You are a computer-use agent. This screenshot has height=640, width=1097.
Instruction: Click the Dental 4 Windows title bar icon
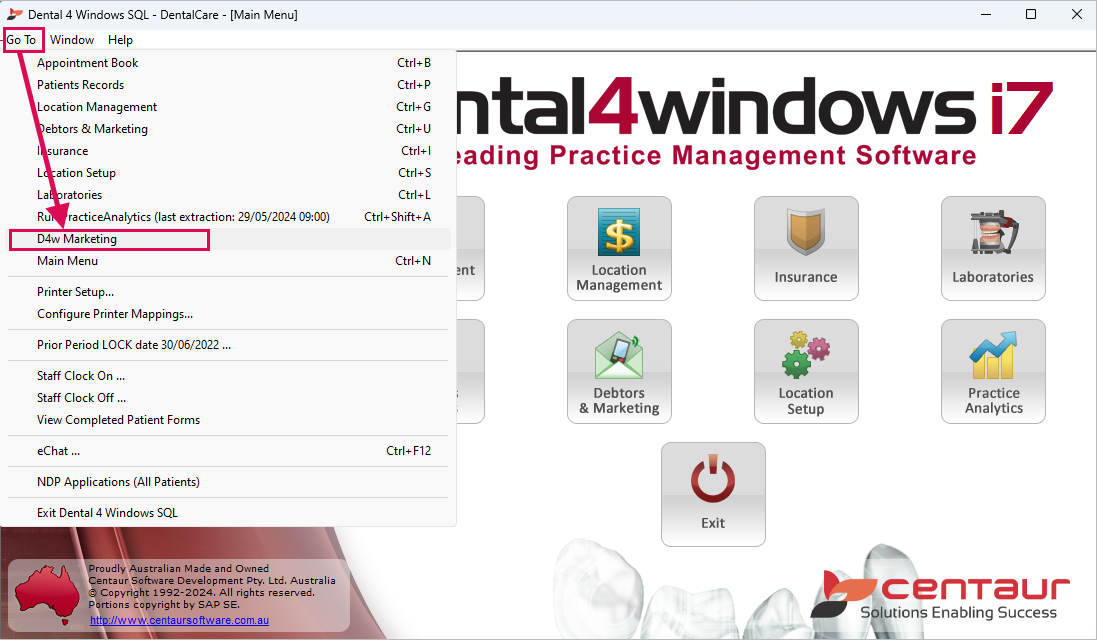[x=14, y=14]
